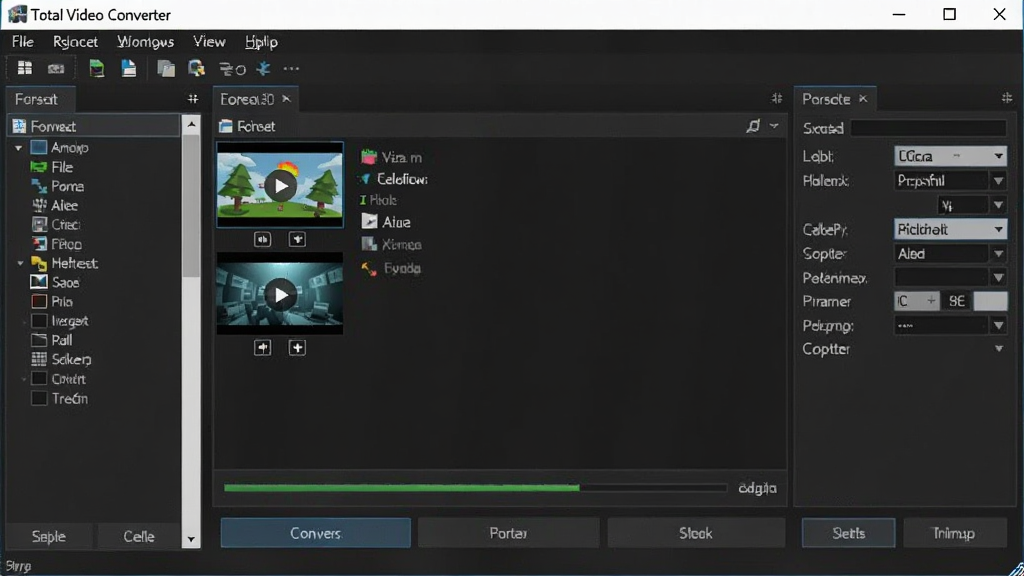The width and height of the screenshot is (1024, 576).
Task: Select the Celoflow list item
Action: coord(394,179)
